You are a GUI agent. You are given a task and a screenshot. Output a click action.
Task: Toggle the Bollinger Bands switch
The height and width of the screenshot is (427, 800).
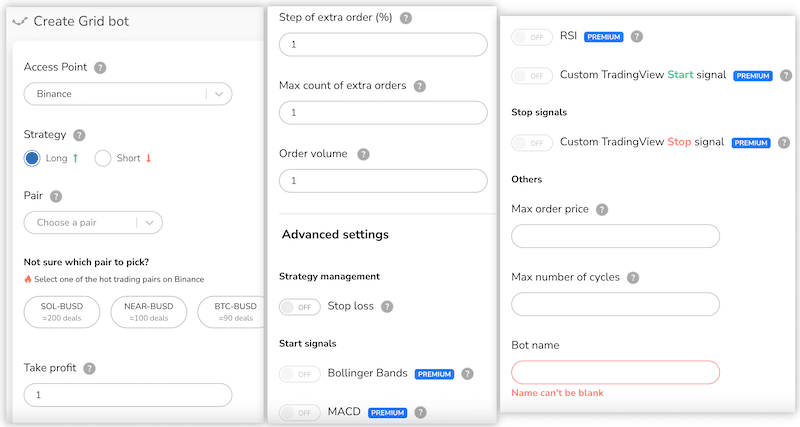click(299, 374)
